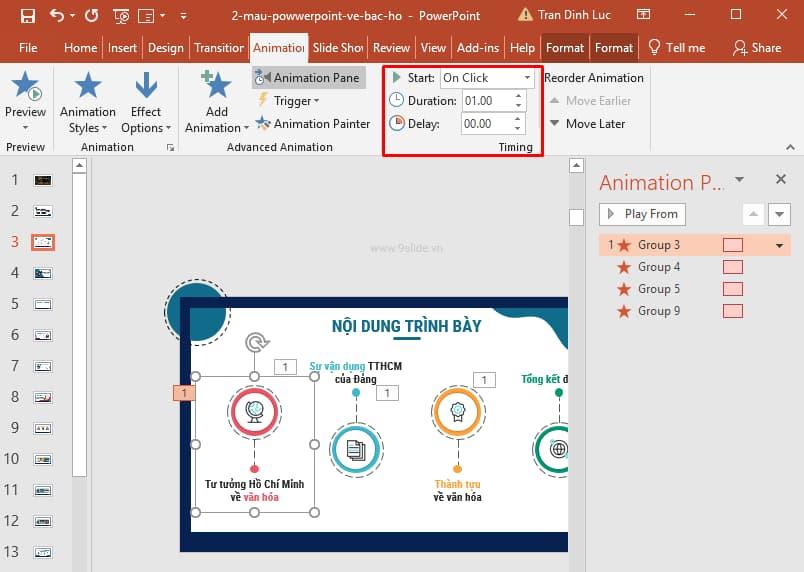The image size is (804, 572).
Task: Click the Duration value field
Action: point(487,101)
